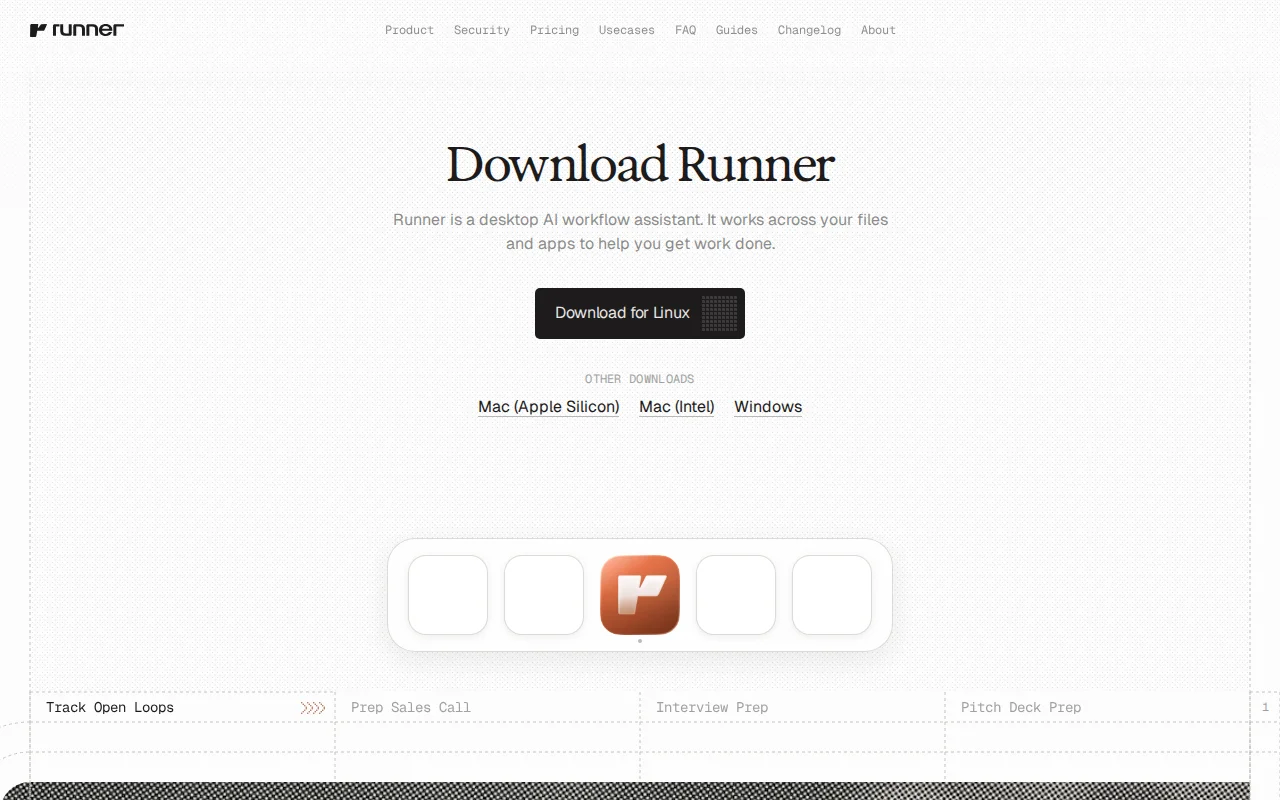
Task: Switch to the Interview Prep tab
Action: (x=792, y=707)
